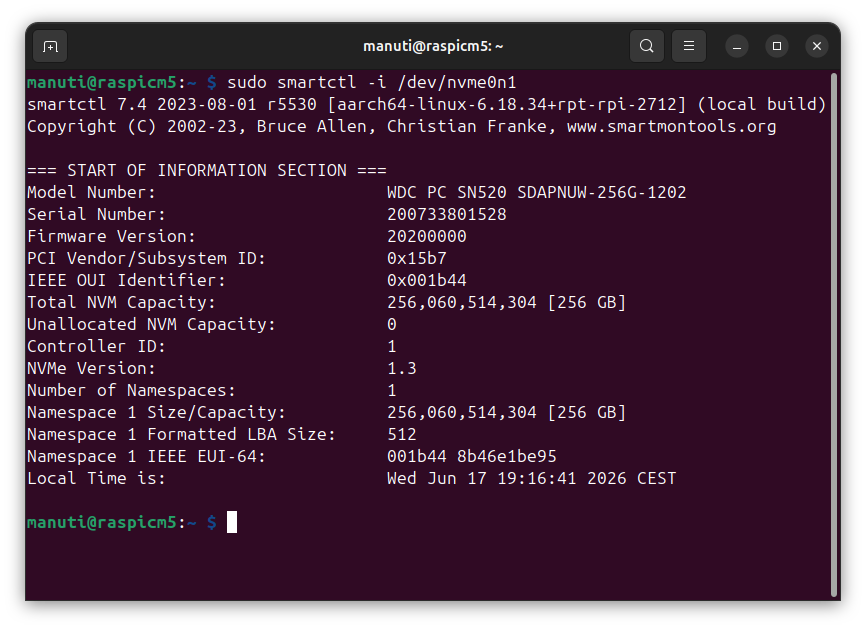Open the hamburger menu
The width and height of the screenshot is (866, 629).
689,46
